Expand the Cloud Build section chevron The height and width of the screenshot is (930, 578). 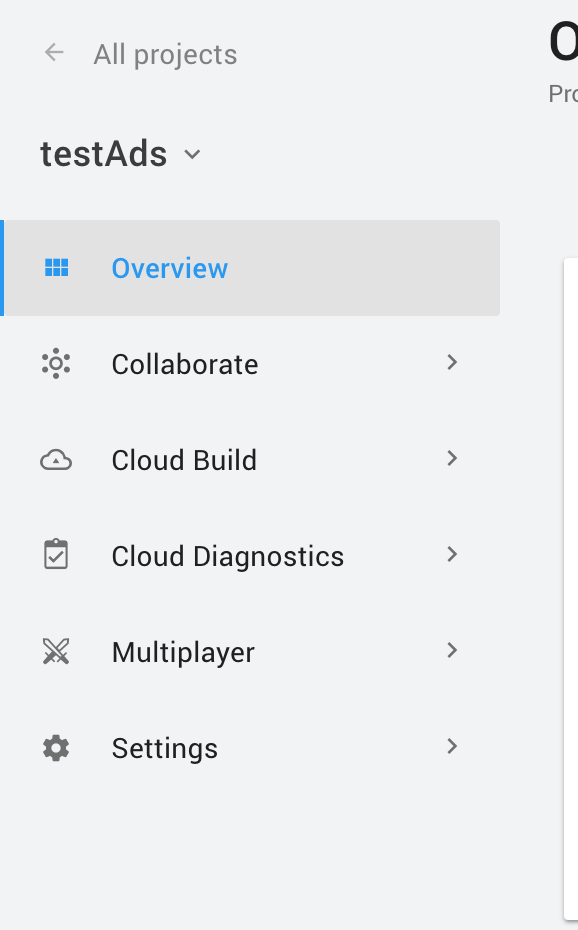pos(452,458)
